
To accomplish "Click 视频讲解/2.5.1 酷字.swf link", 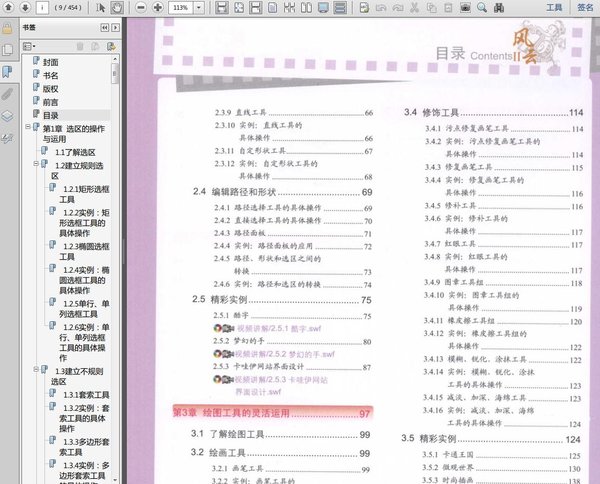I will 279,328.
